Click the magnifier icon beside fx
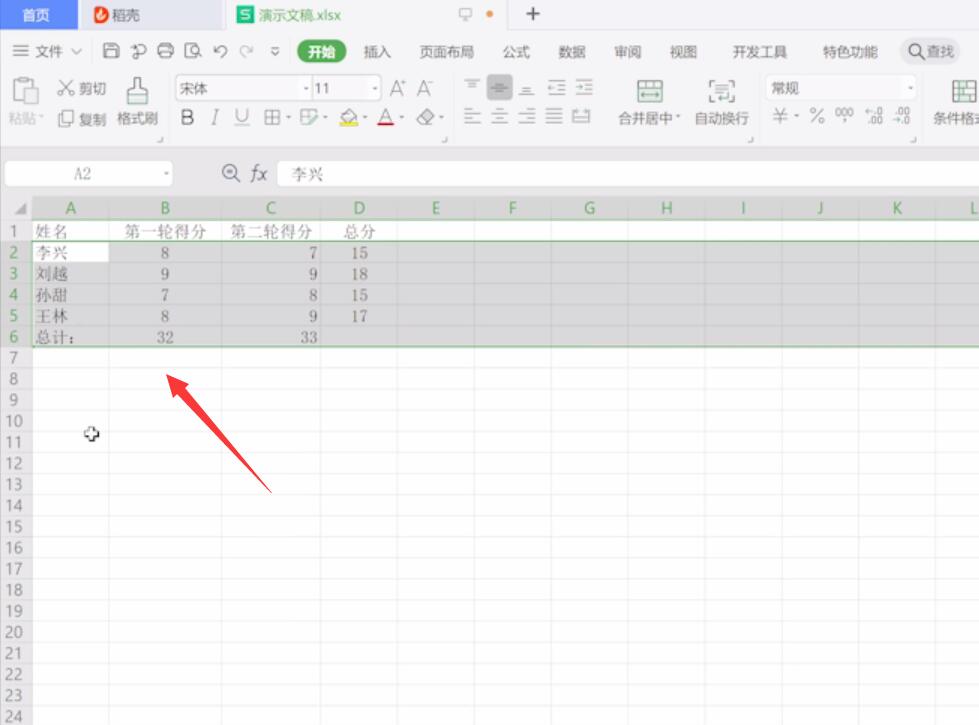Image resolution: width=979 pixels, height=725 pixels. coord(231,173)
